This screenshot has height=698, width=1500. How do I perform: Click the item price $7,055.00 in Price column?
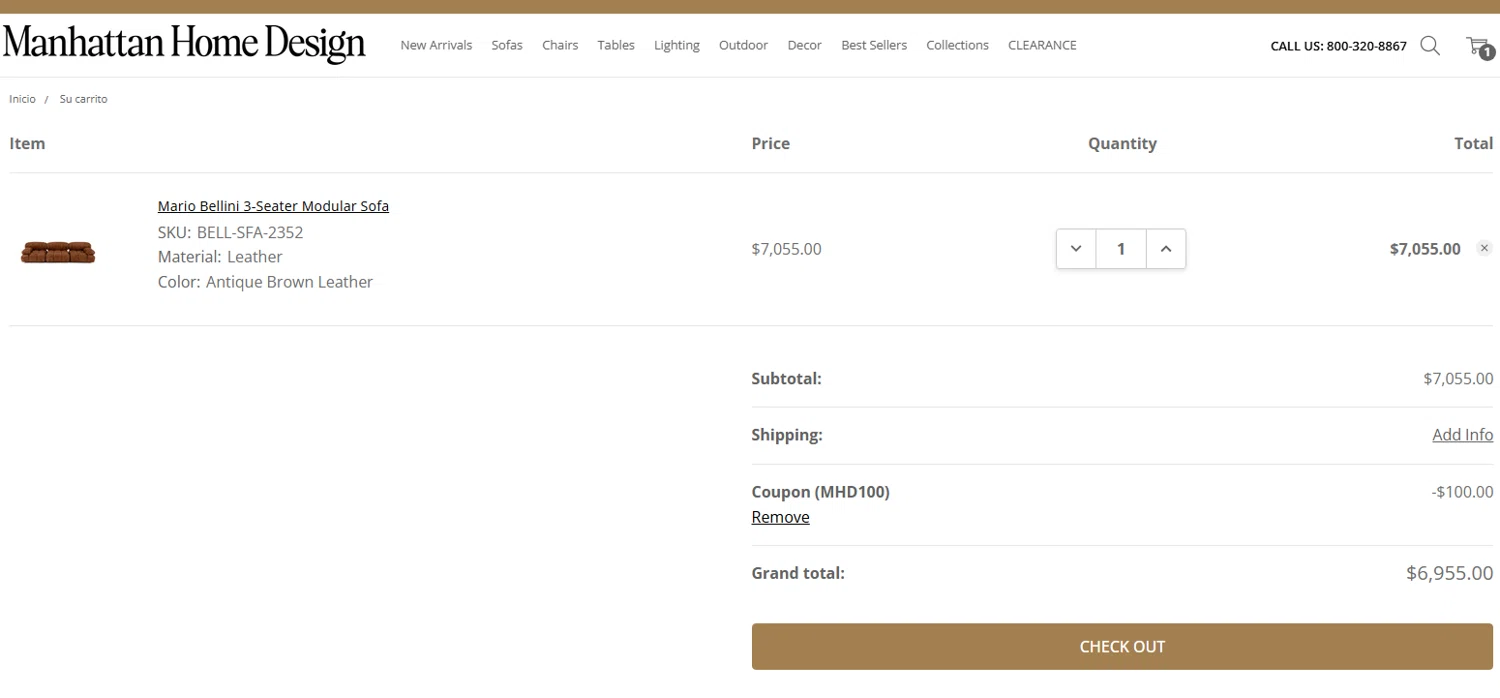click(786, 249)
